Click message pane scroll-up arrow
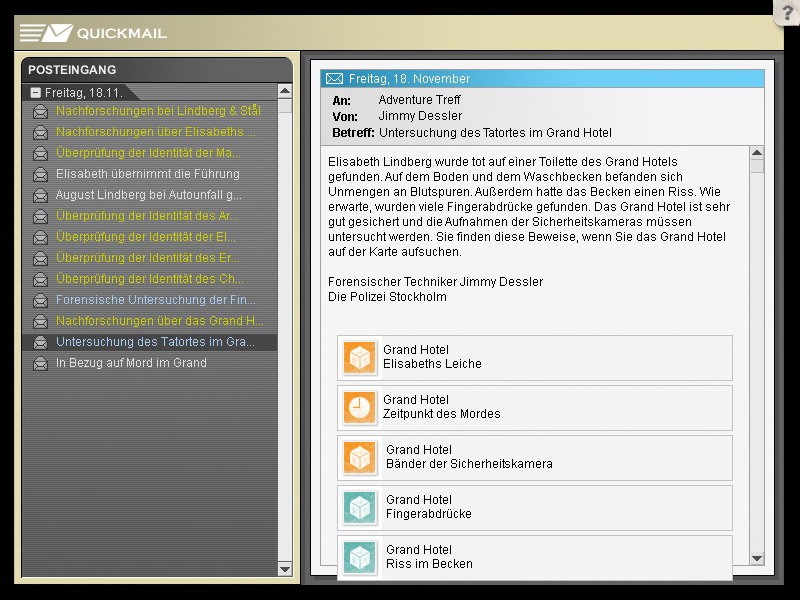This screenshot has width=800, height=600. click(x=756, y=154)
